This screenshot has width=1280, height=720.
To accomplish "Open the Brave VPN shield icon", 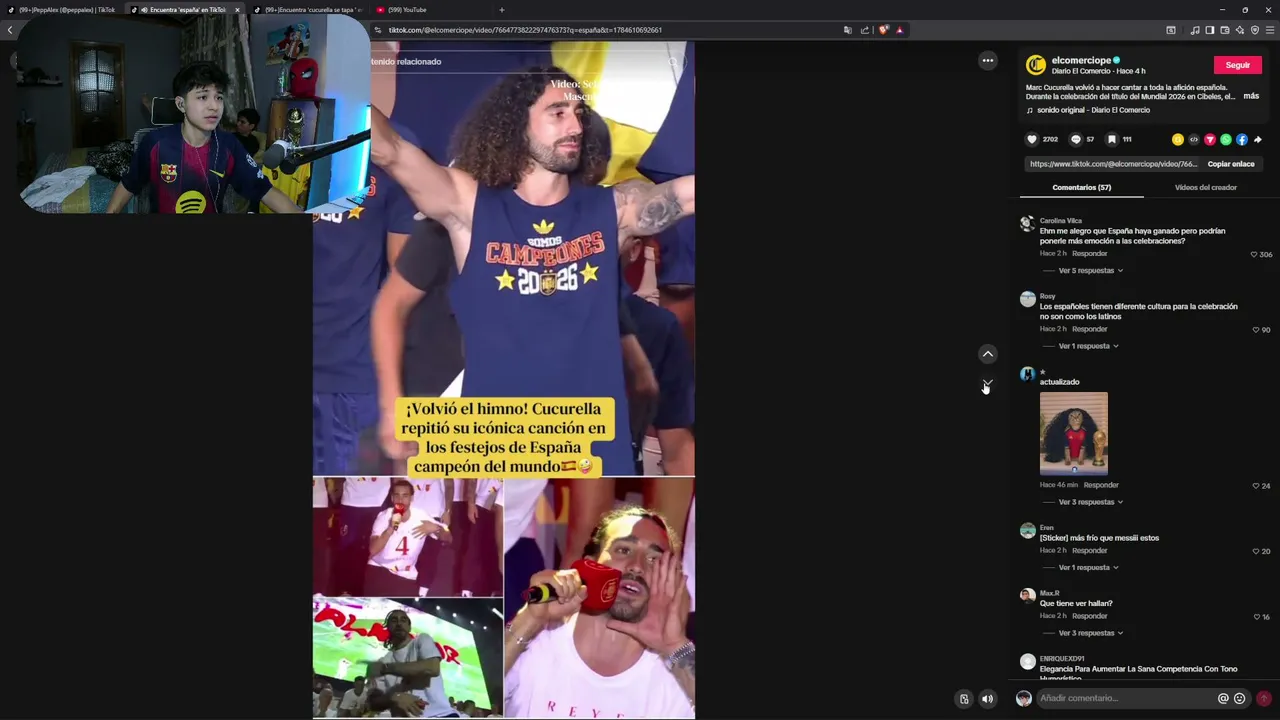I will point(1255,30).
